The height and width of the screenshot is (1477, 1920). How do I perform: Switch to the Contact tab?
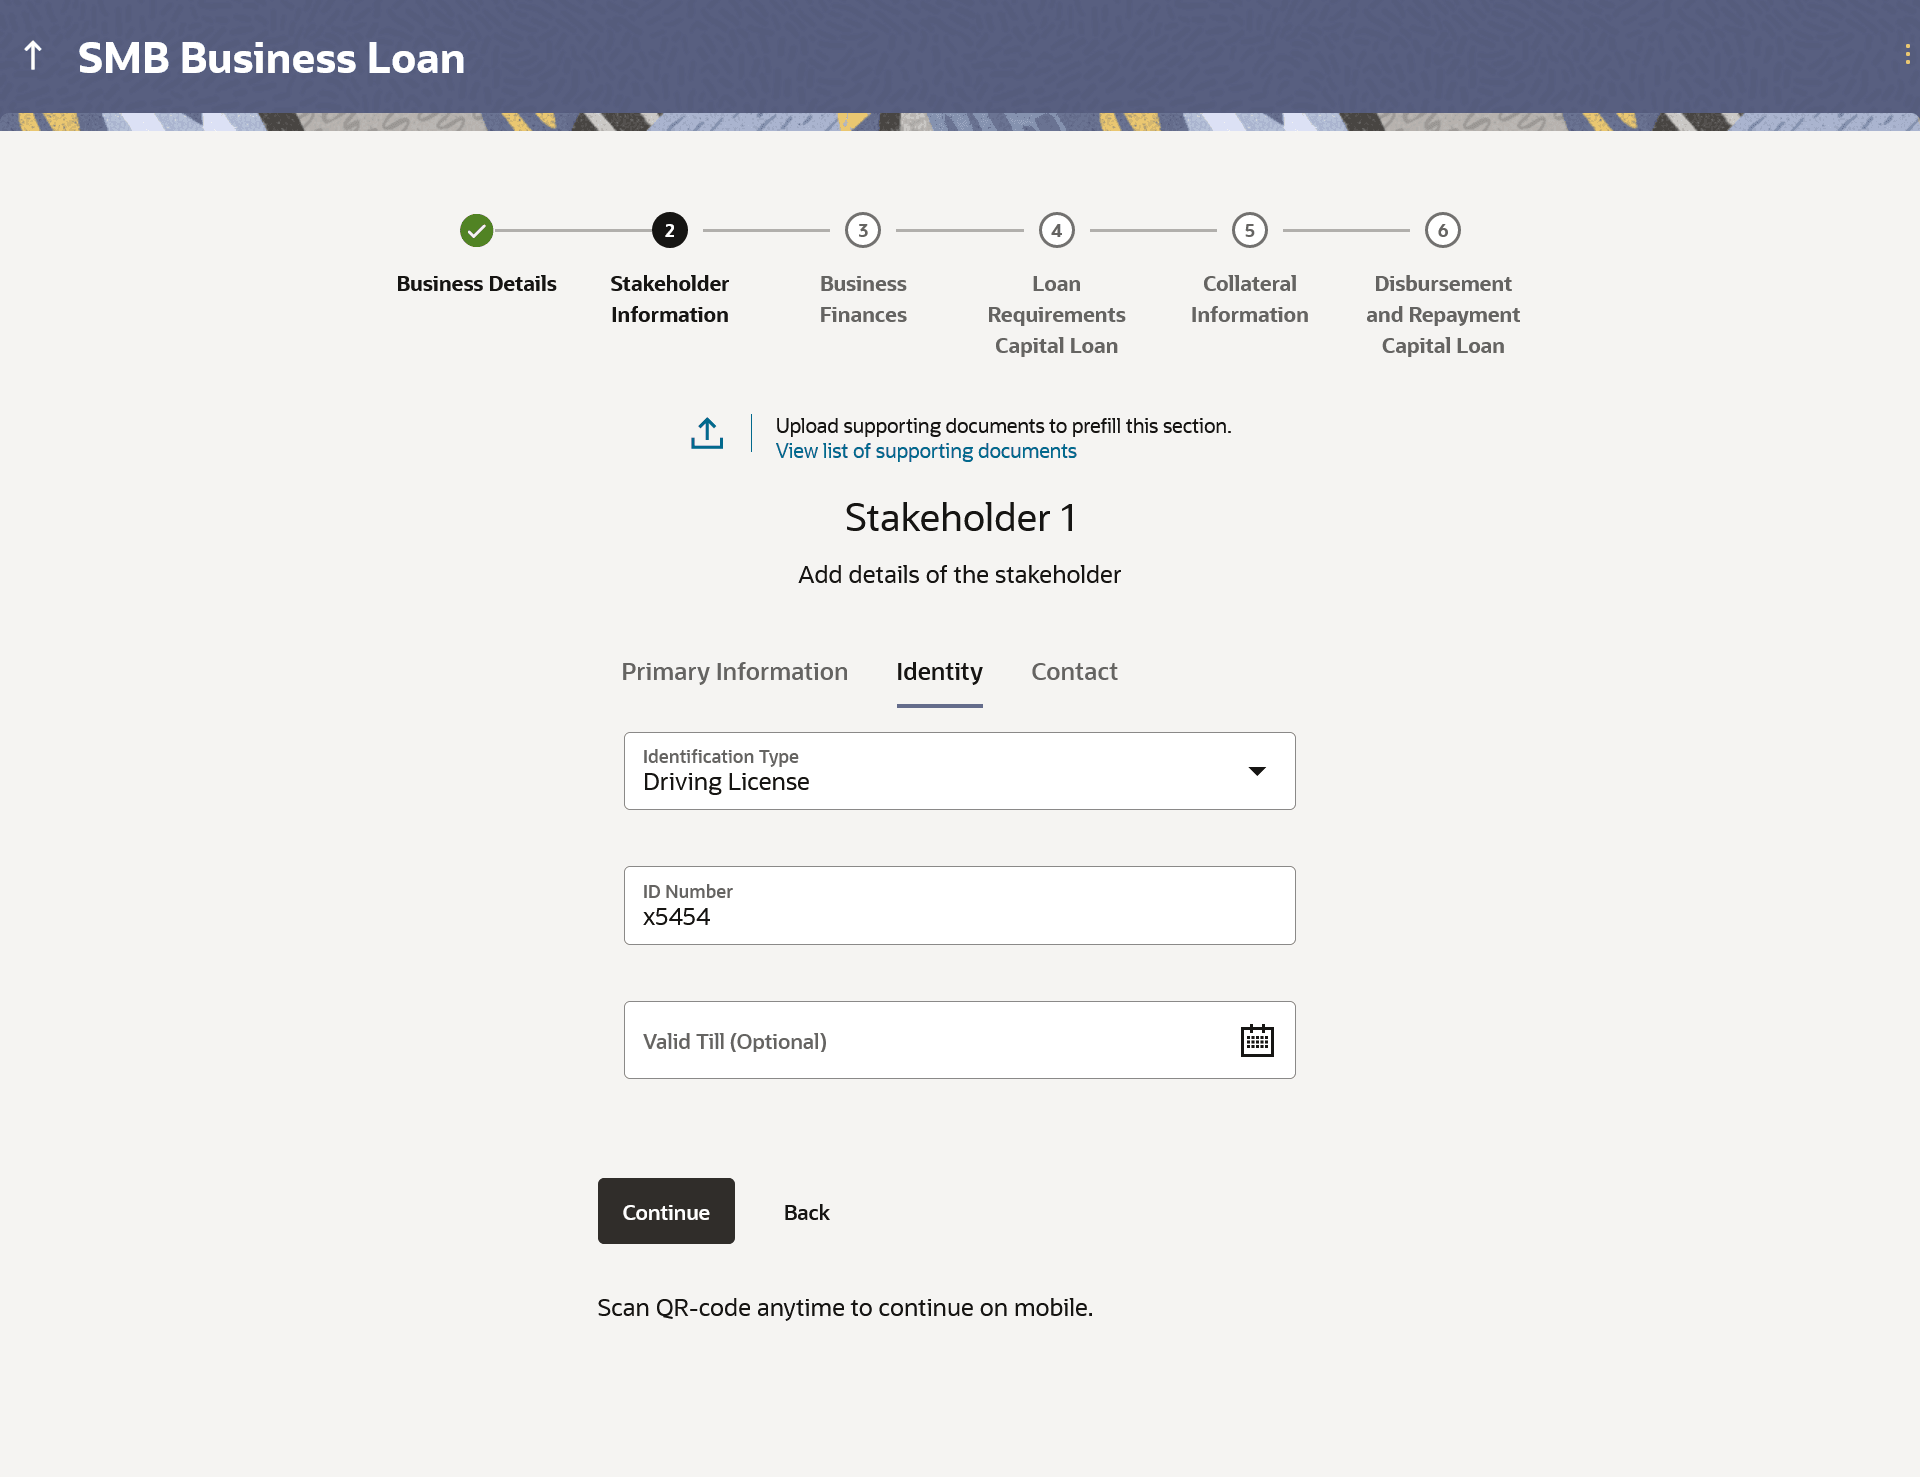[x=1074, y=672]
